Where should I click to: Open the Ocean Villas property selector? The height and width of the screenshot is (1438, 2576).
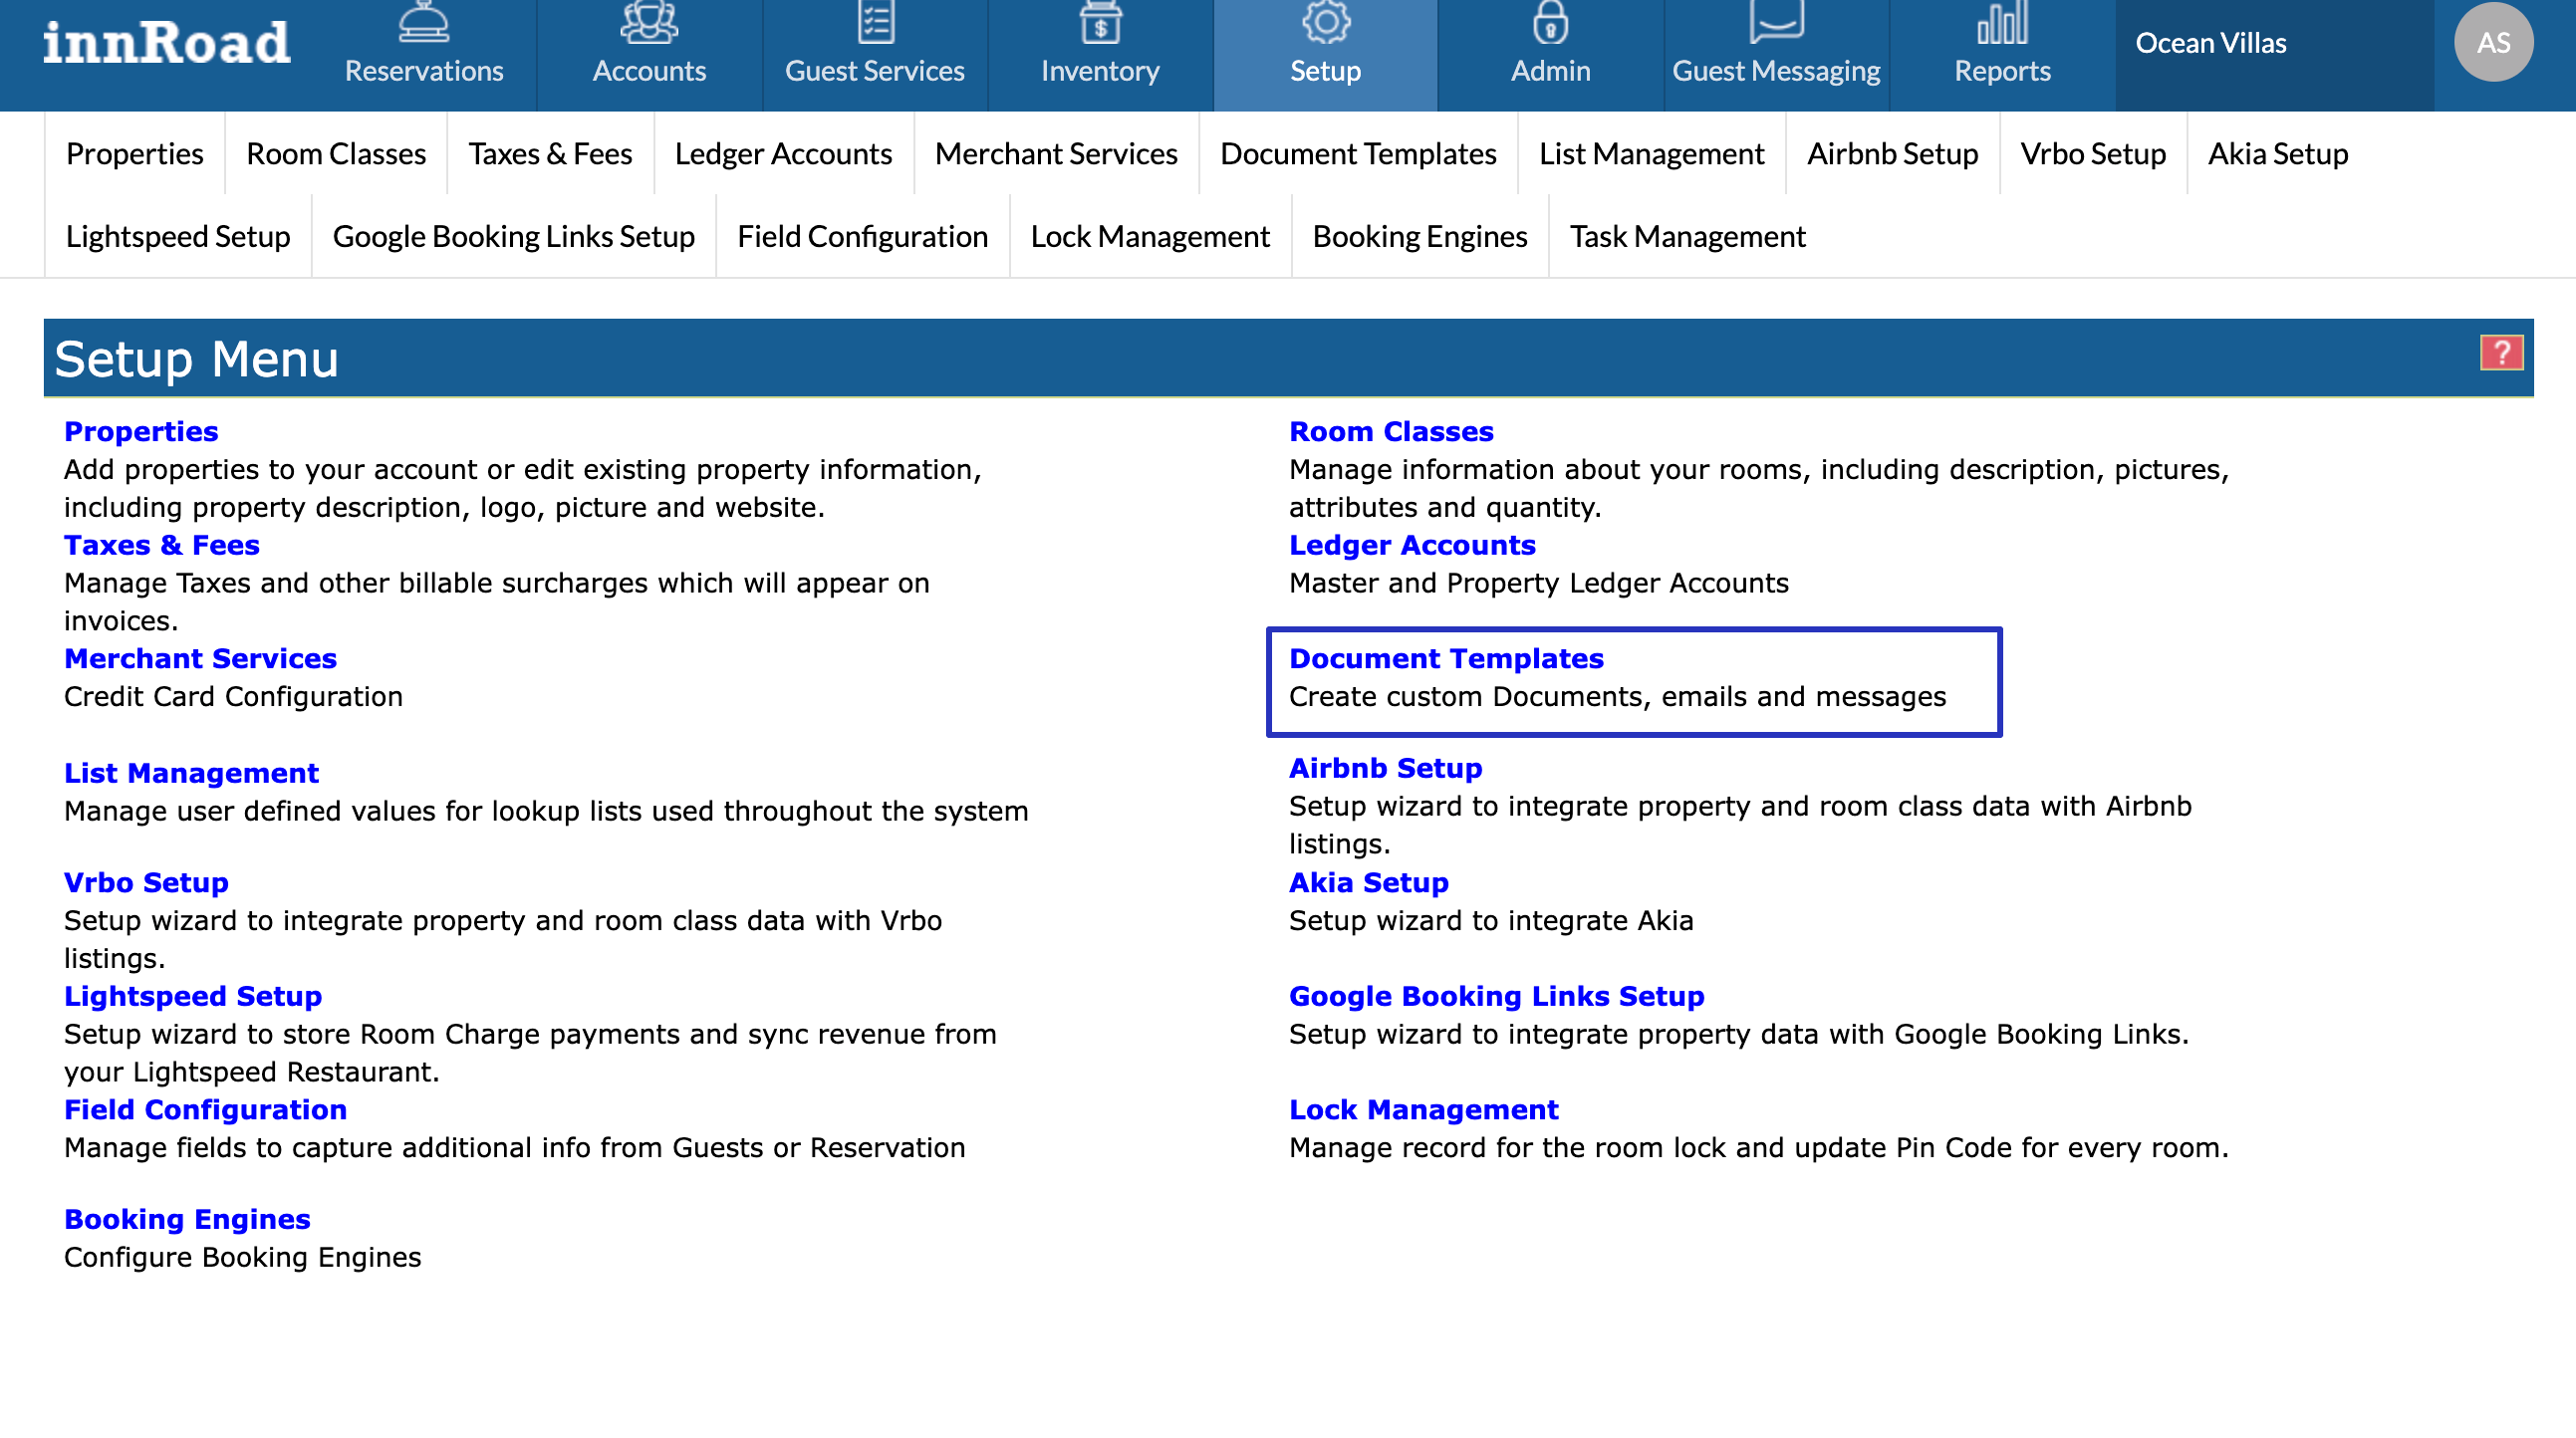click(x=2211, y=43)
